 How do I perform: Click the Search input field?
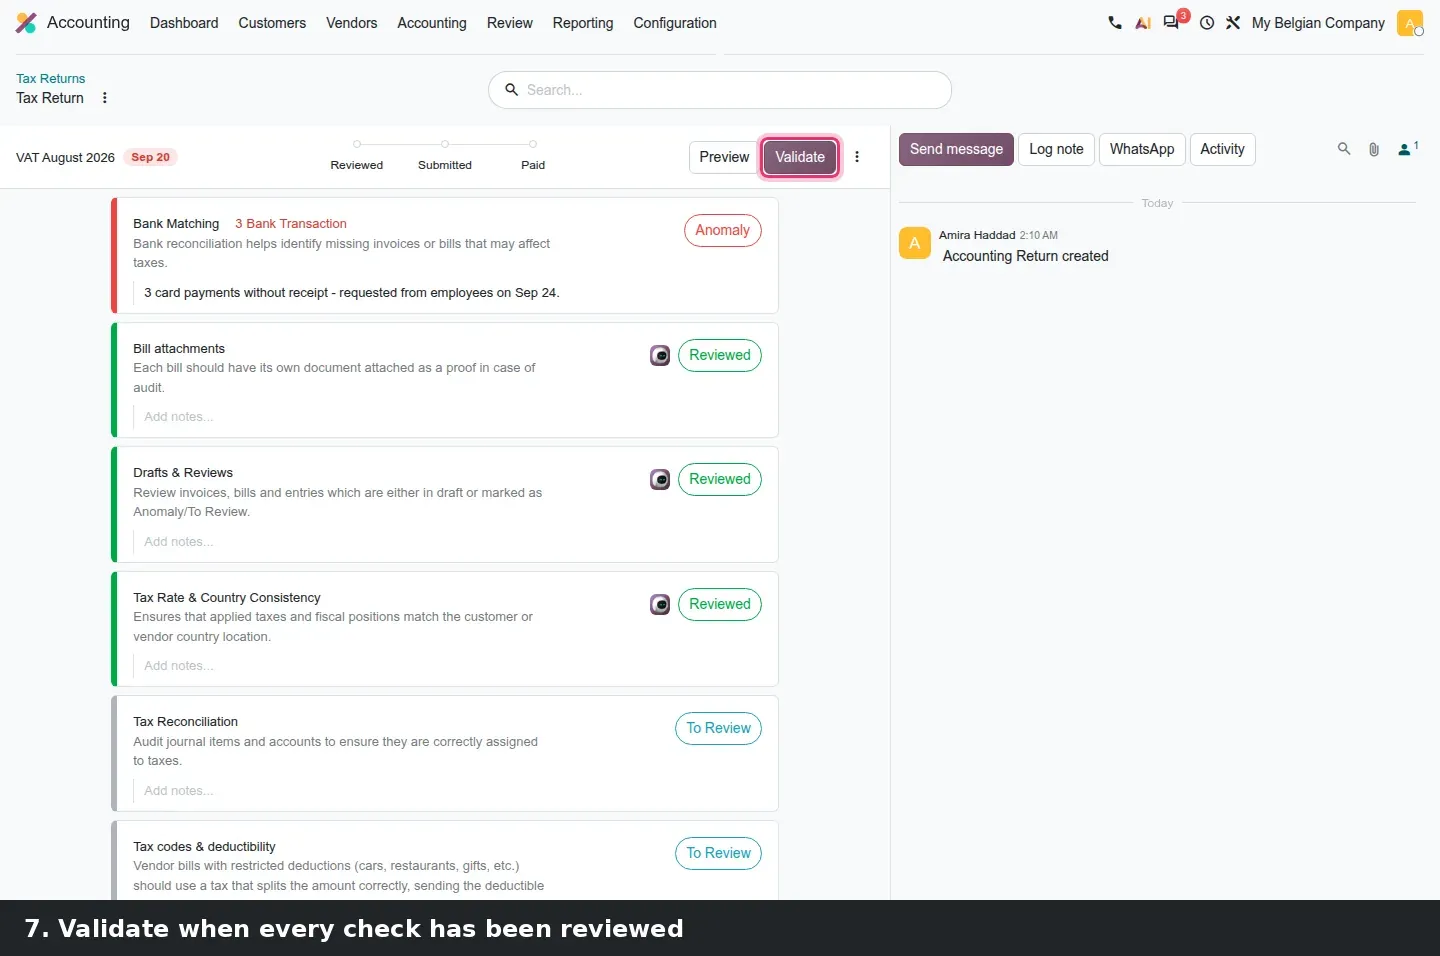click(x=720, y=90)
